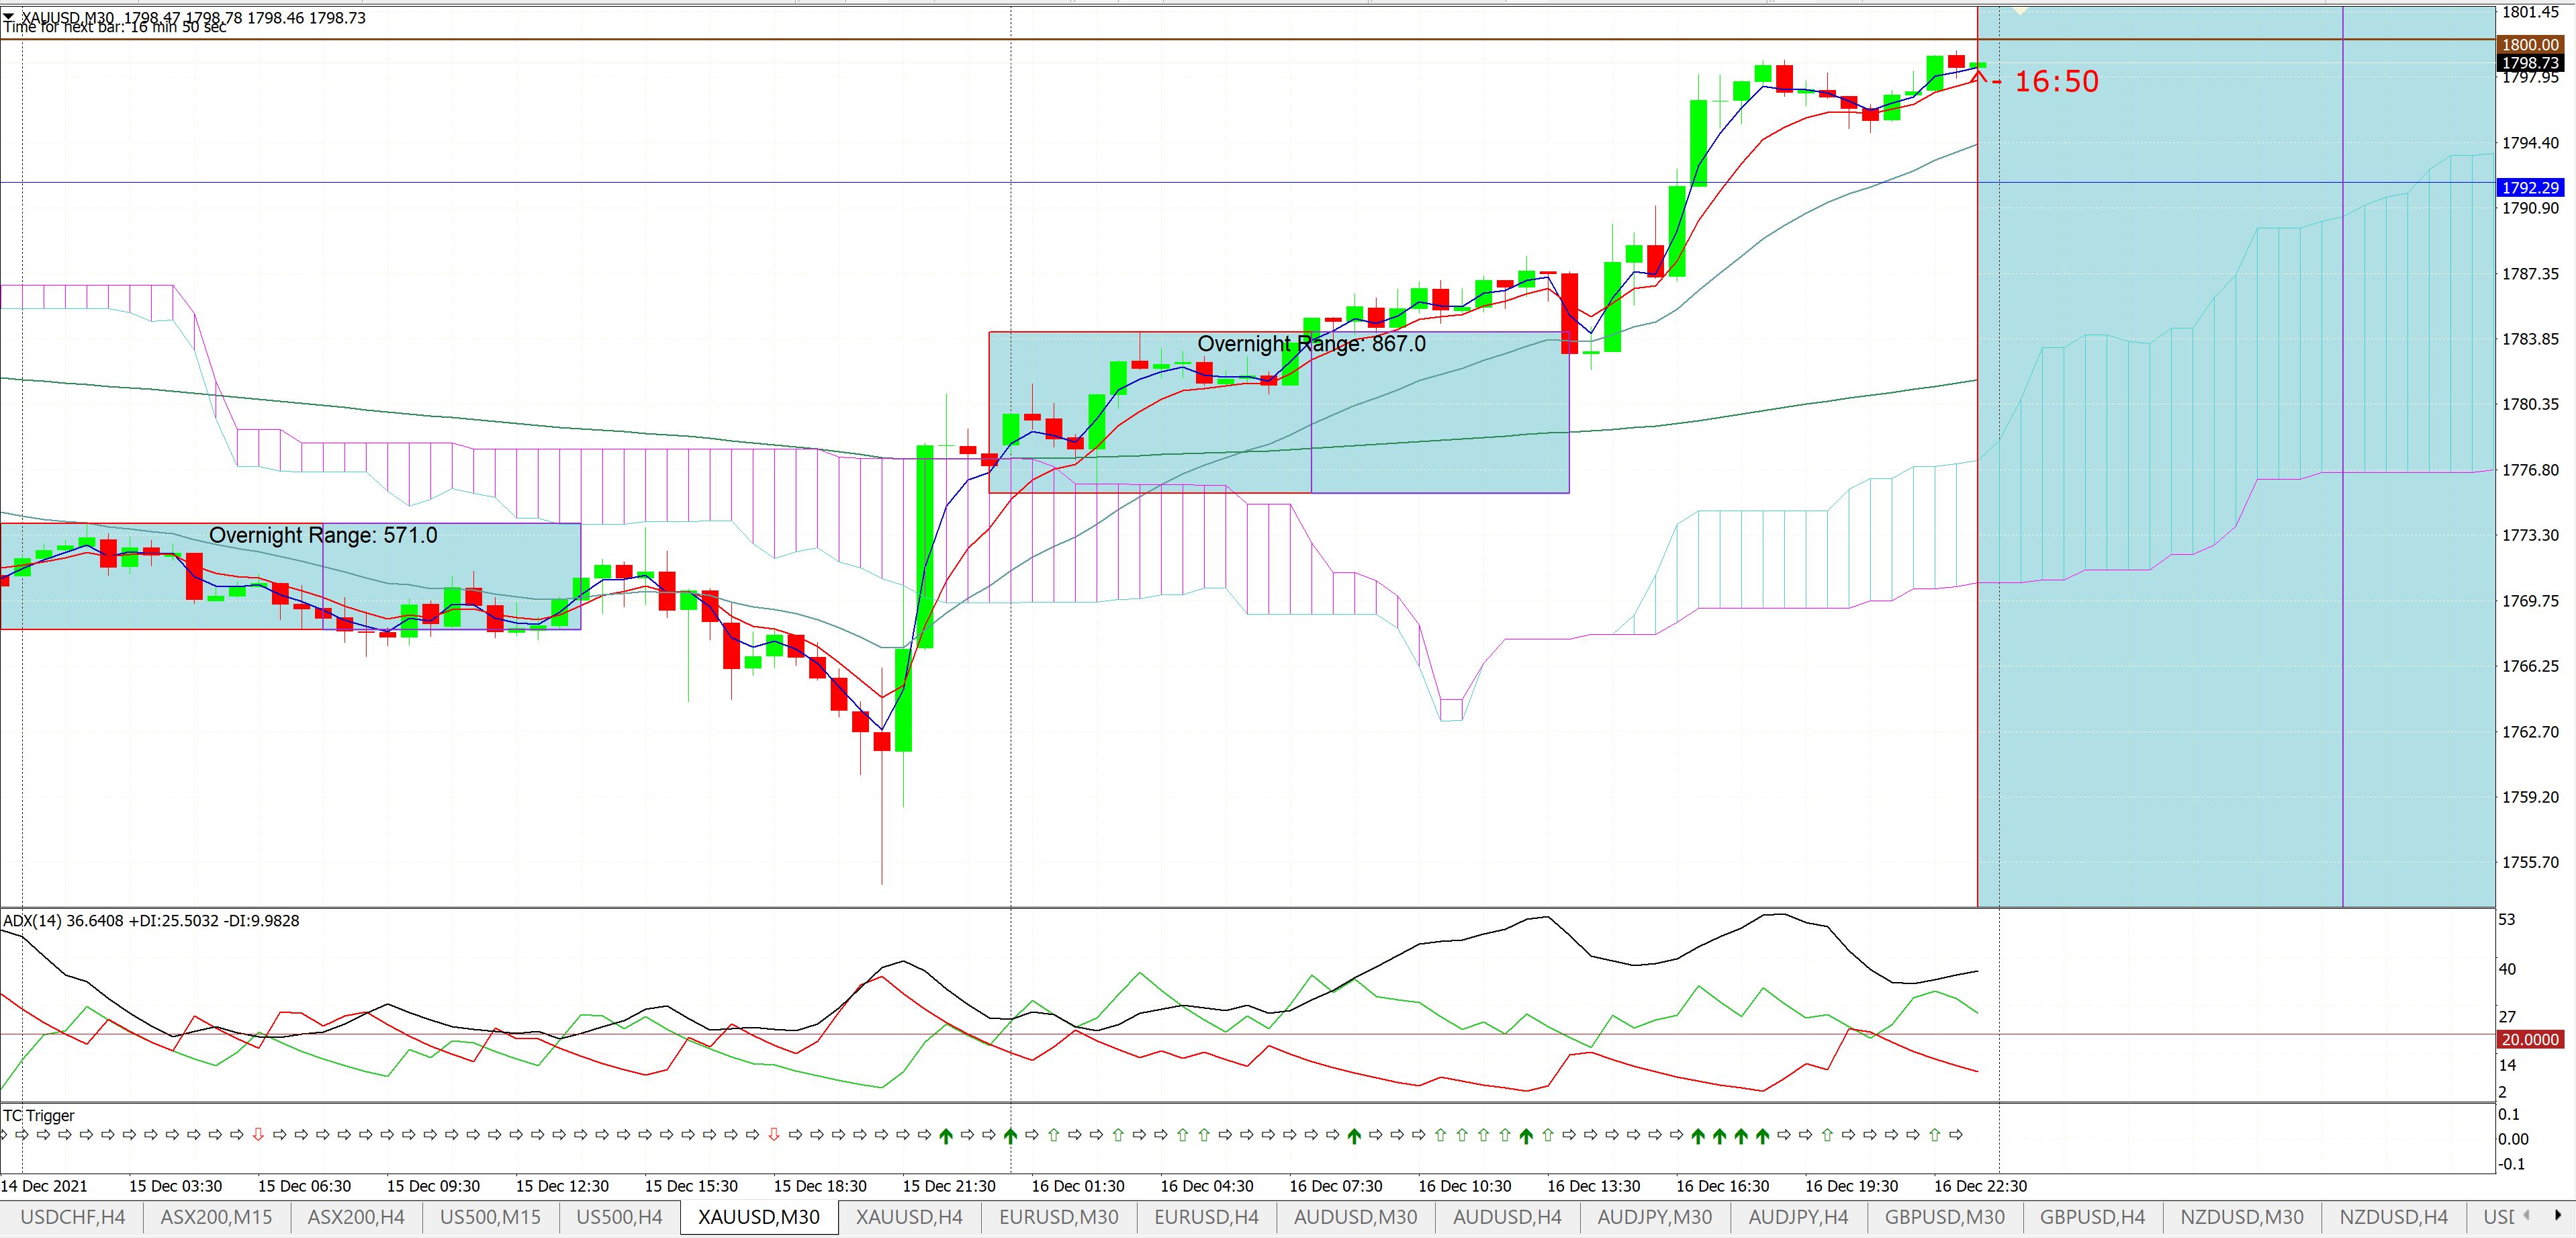The width and height of the screenshot is (2576, 1238).
Task: Open the EURUSD,M30 chart tab
Action: pos(1058,1217)
